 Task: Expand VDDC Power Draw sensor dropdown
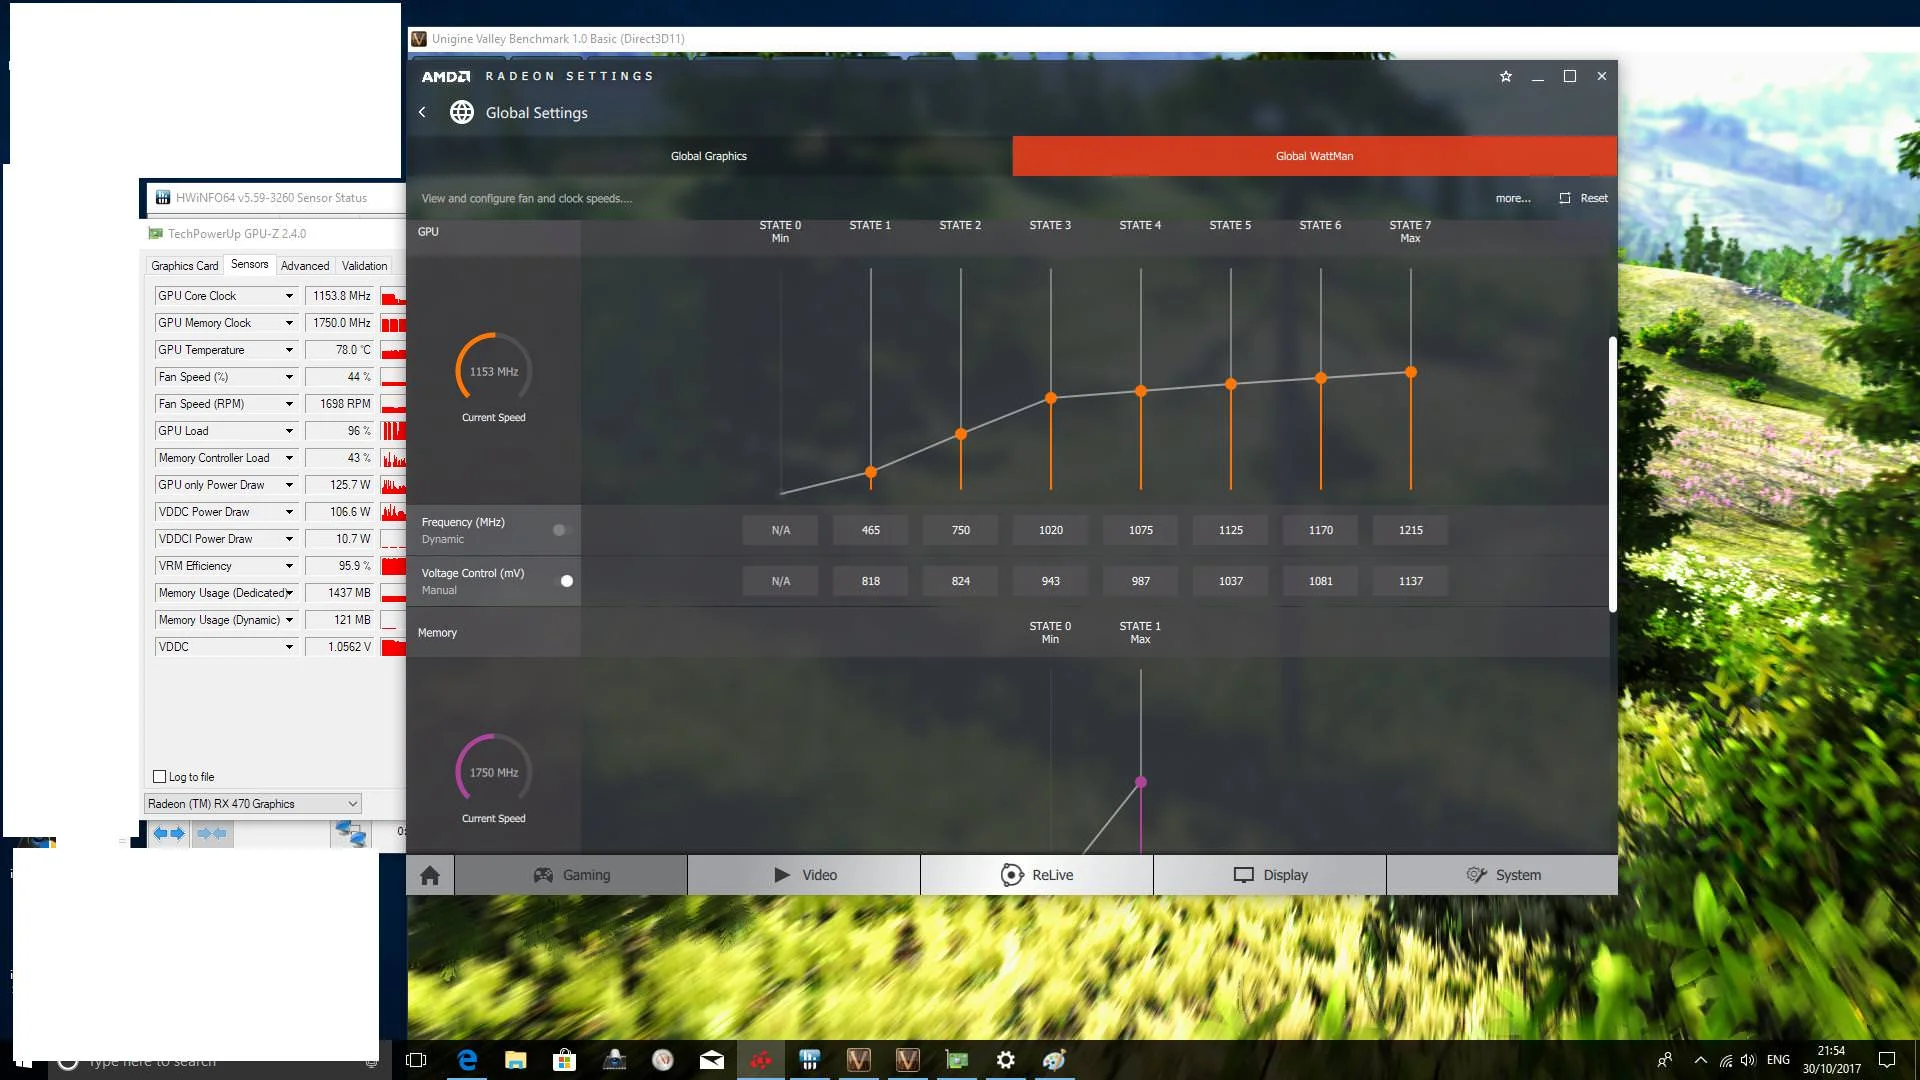tap(289, 512)
